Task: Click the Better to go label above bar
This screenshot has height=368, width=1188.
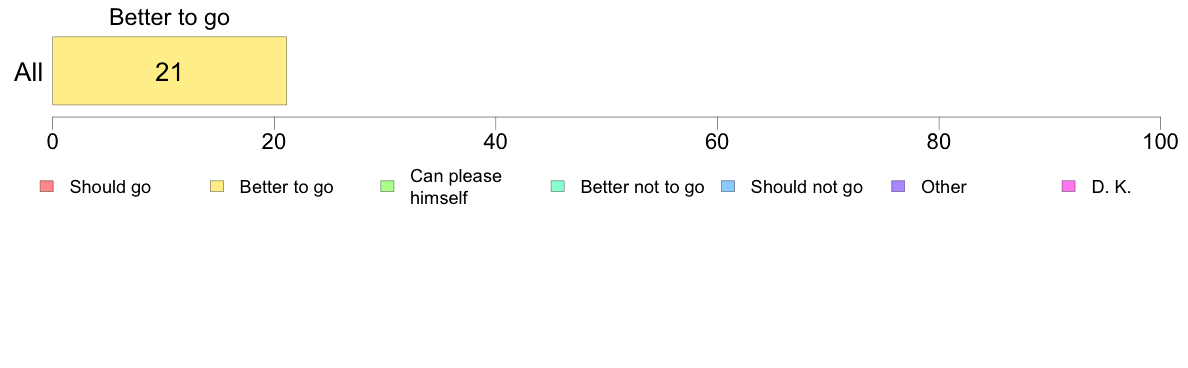Action: (169, 18)
